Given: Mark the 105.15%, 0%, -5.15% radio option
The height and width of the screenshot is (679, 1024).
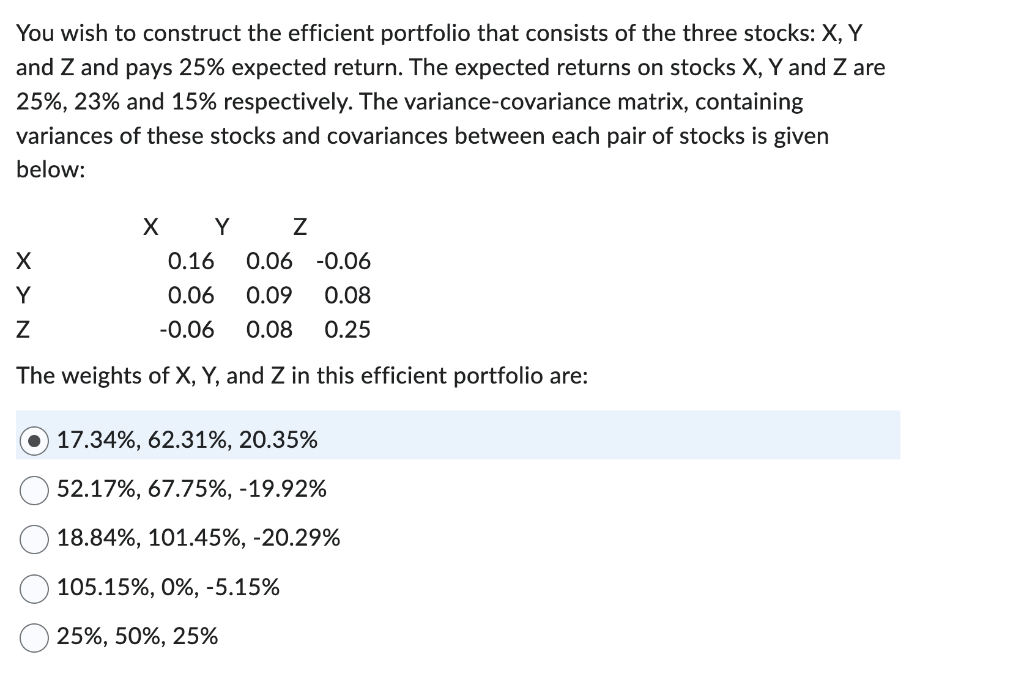Looking at the screenshot, I should tap(34, 588).
